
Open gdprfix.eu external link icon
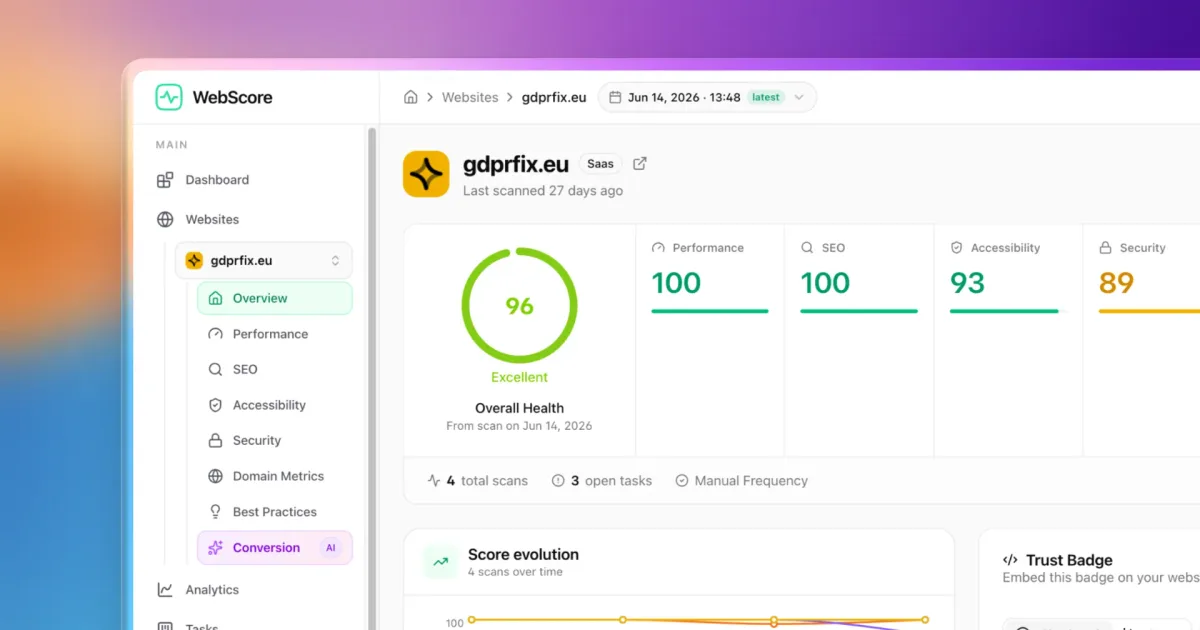click(640, 163)
